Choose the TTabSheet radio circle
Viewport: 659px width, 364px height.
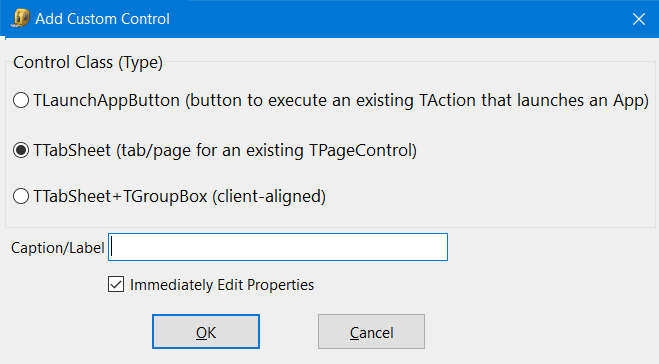tap(21, 150)
